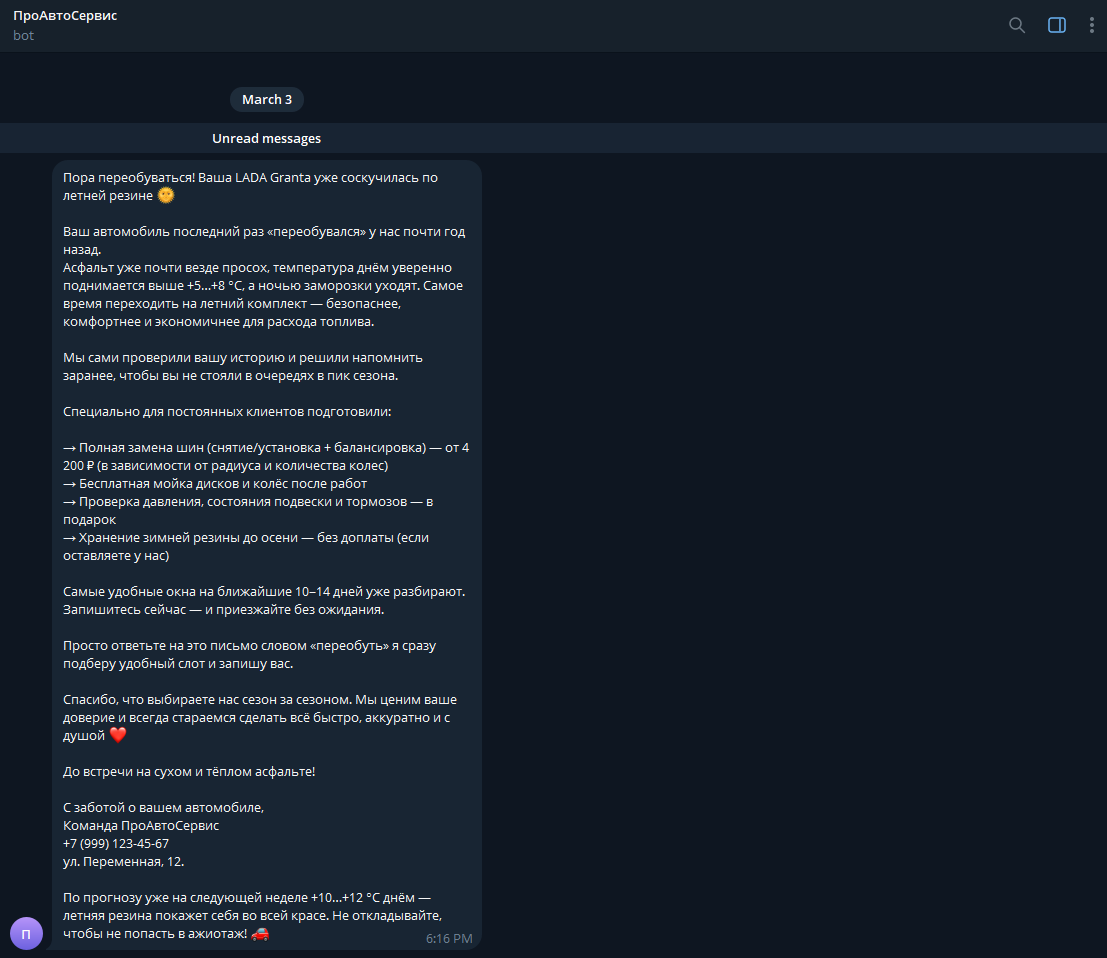Click the "До встречи на сухом" farewell line
This screenshot has width=1107, height=958.
coord(189,771)
